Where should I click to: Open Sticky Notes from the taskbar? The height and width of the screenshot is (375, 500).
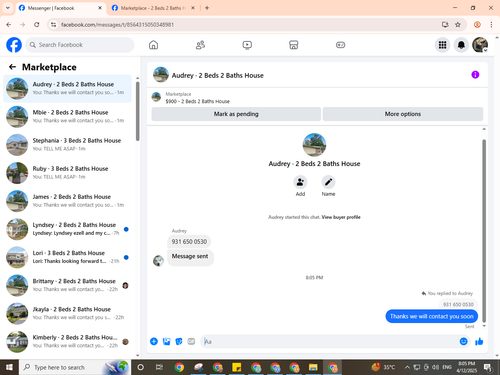237,367
